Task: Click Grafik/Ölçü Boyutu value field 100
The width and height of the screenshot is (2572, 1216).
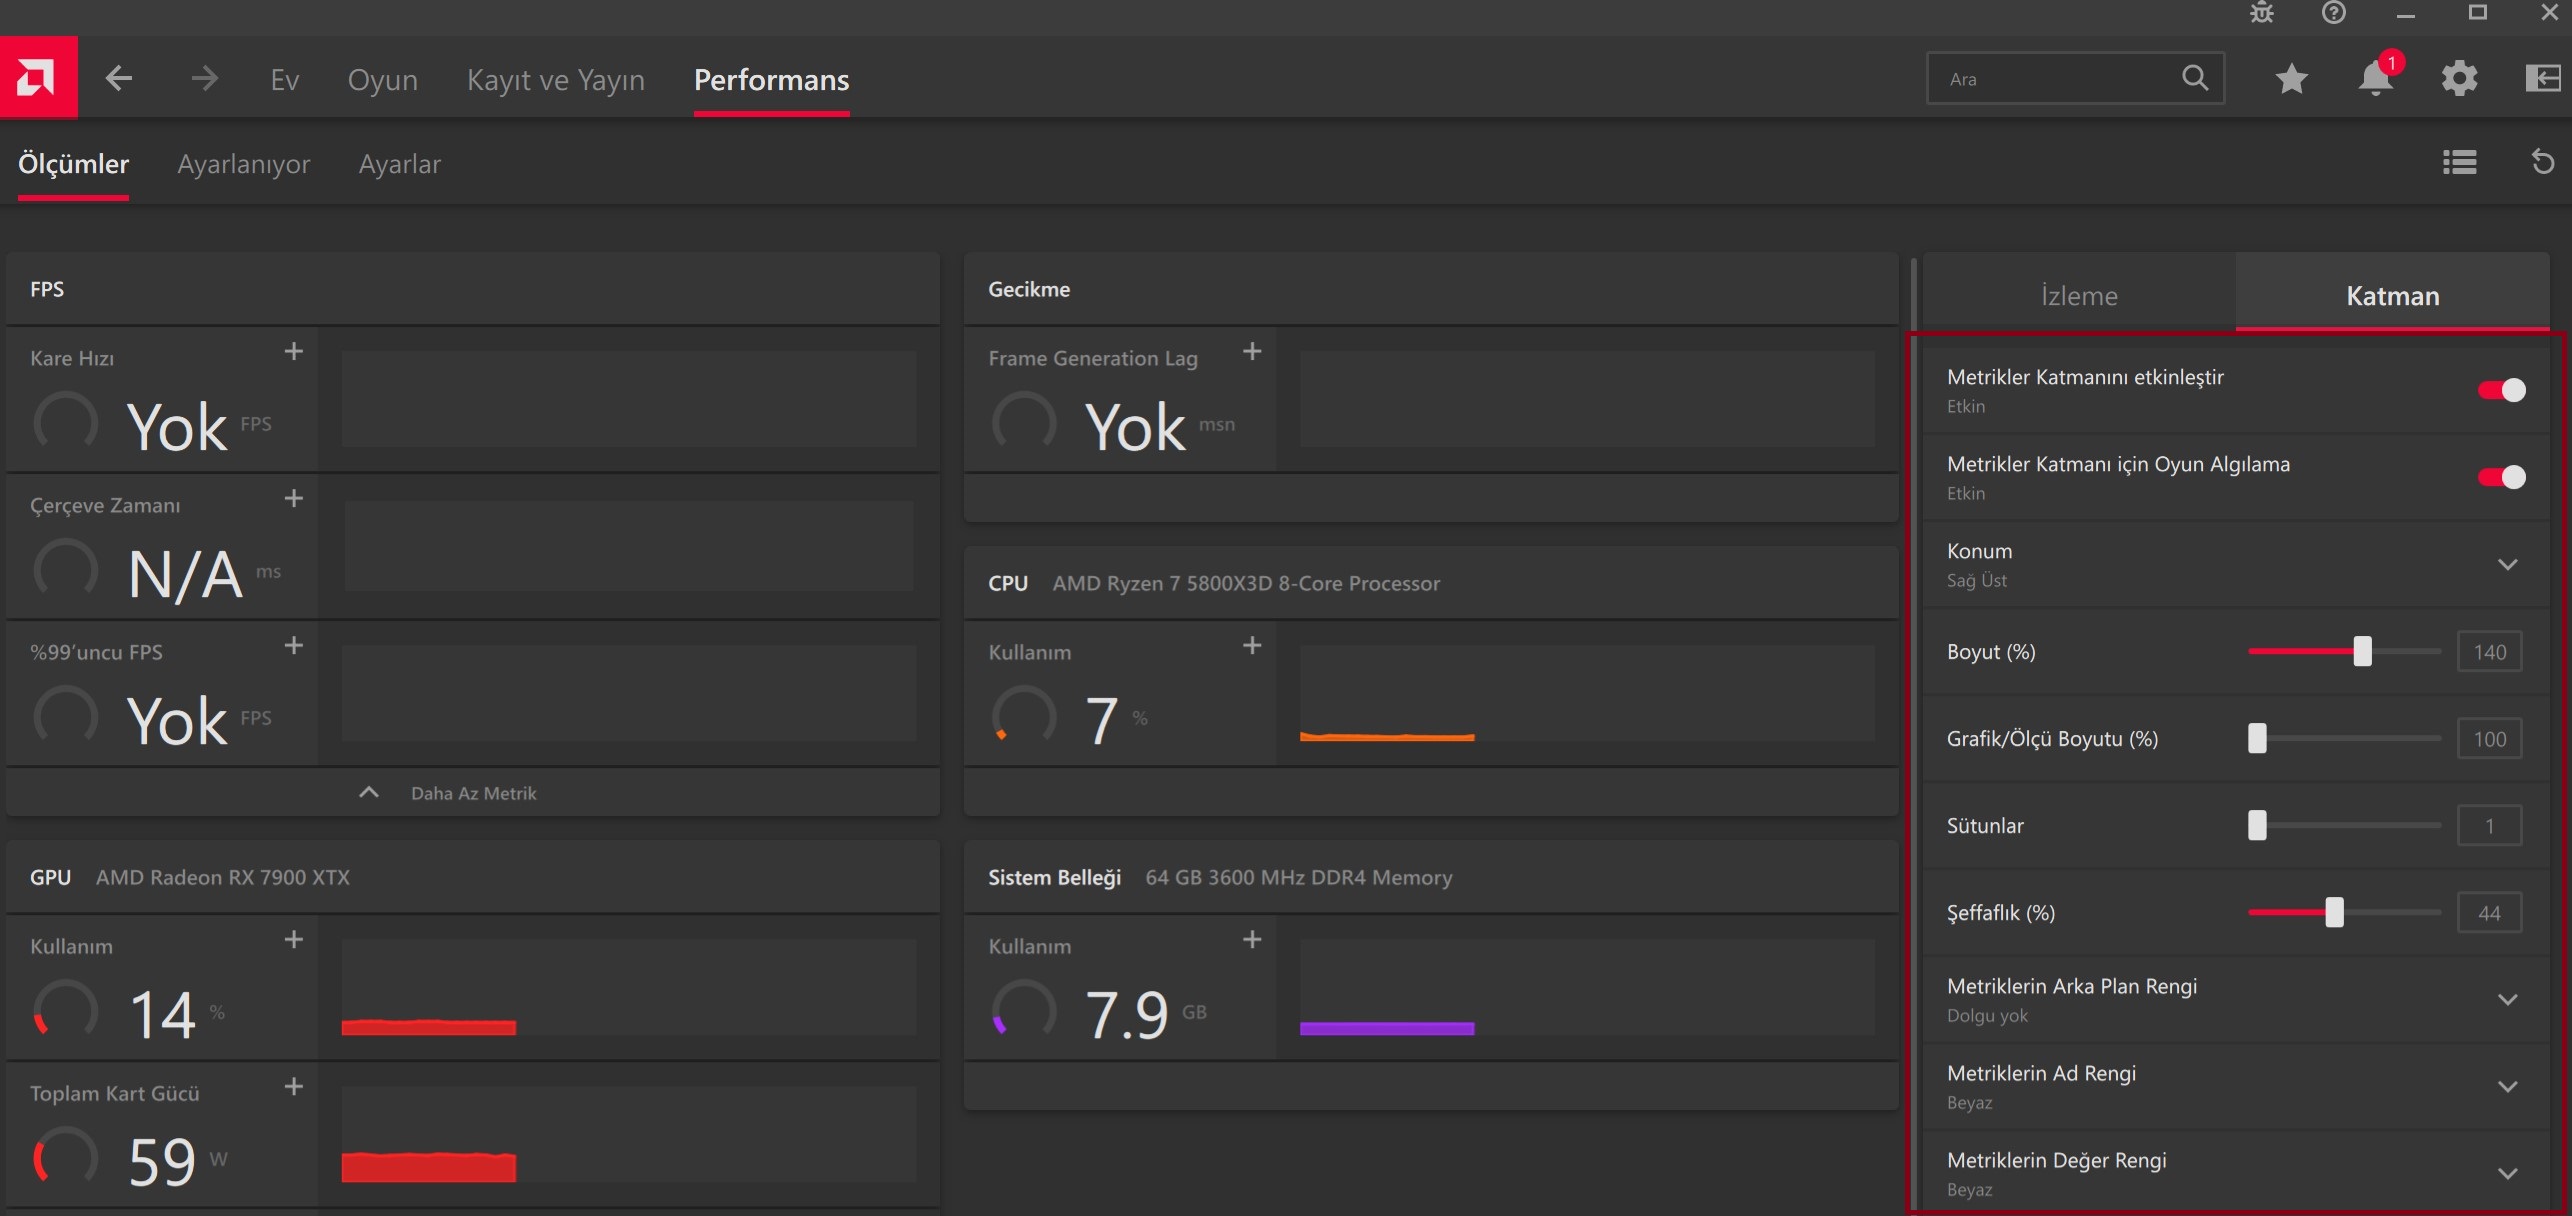Action: pyautogui.click(x=2489, y=739)
